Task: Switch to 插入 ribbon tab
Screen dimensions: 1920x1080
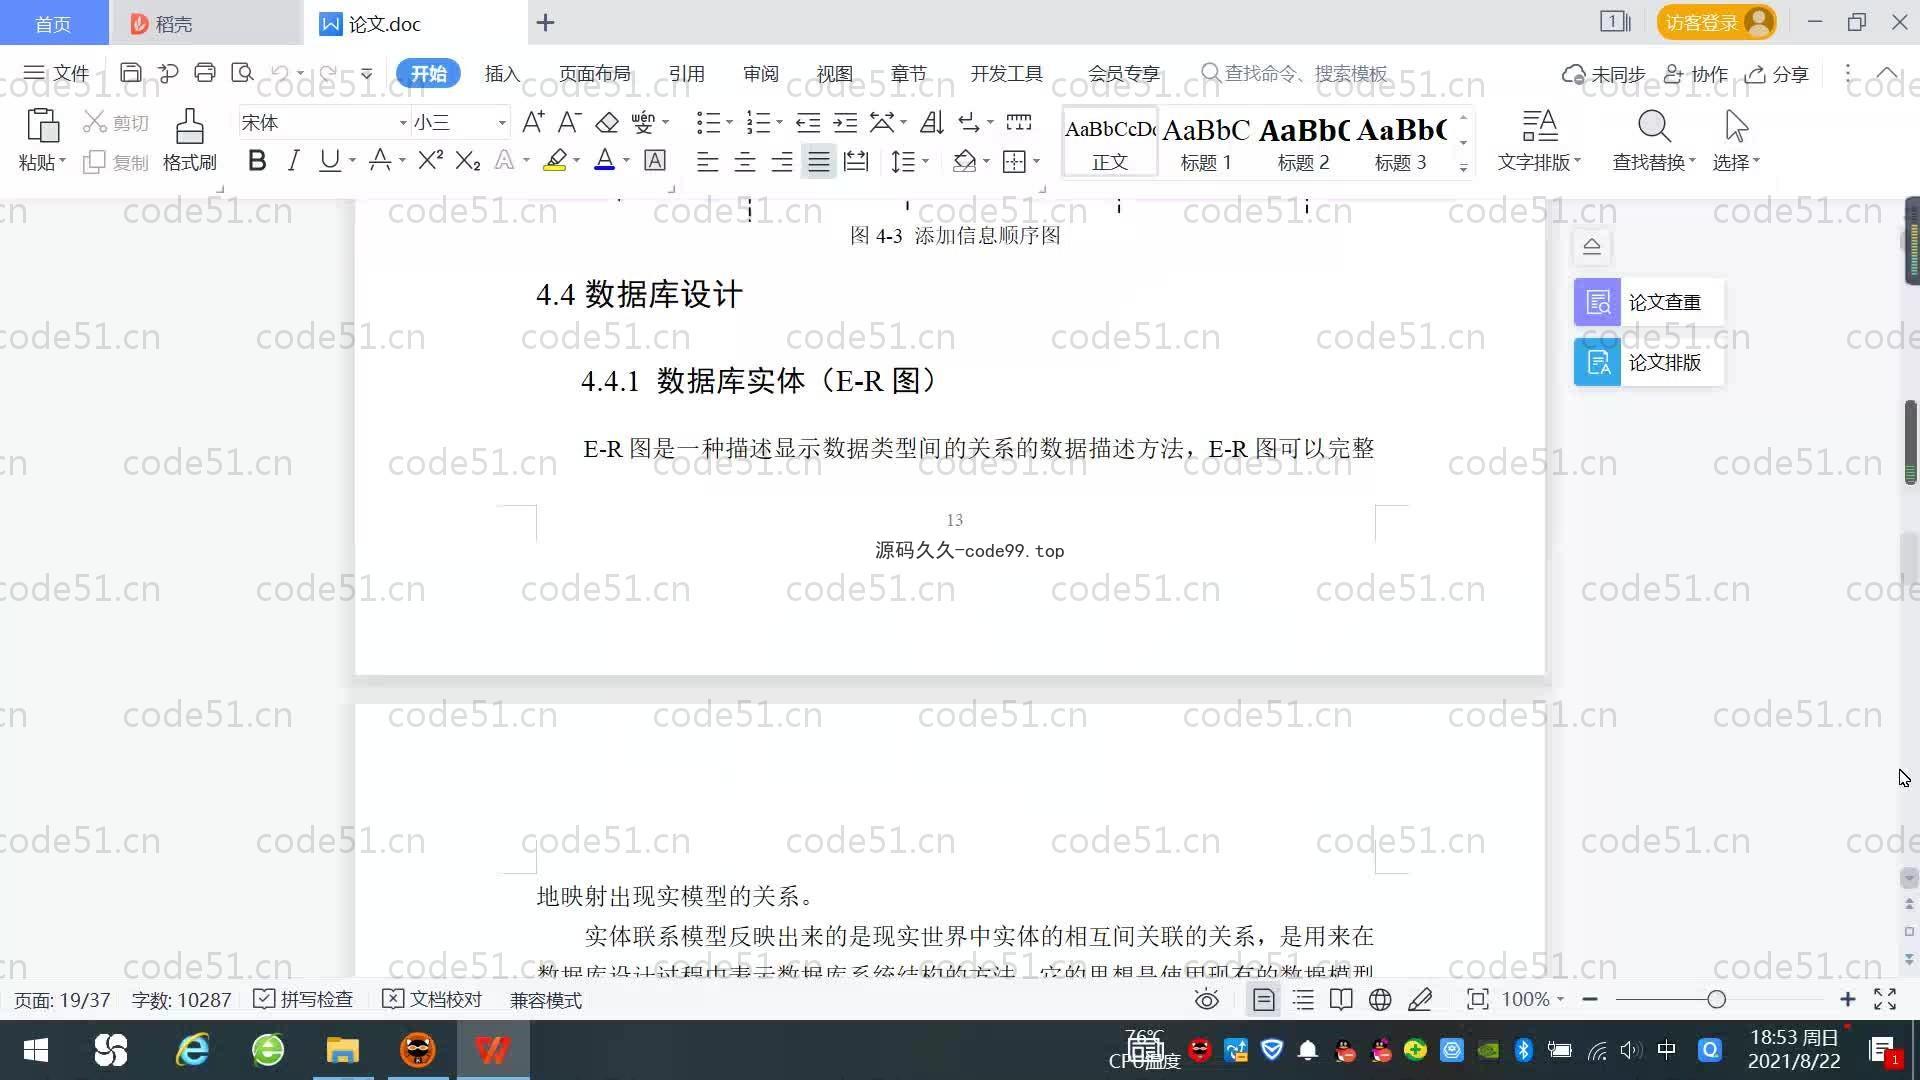Action: click(502, 73)
